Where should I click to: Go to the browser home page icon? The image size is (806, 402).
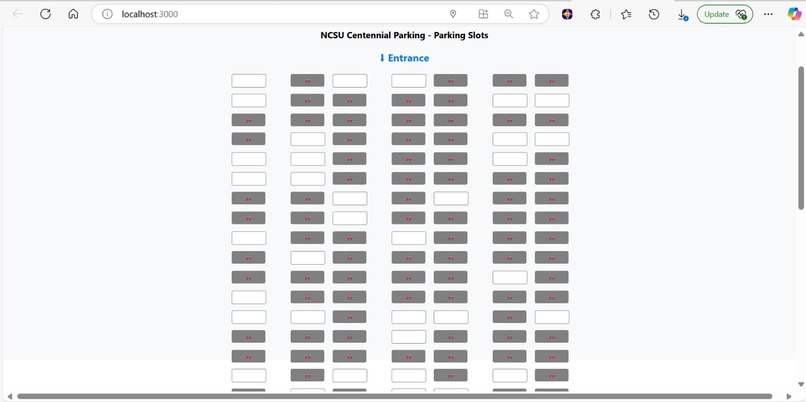click(73, 14)
